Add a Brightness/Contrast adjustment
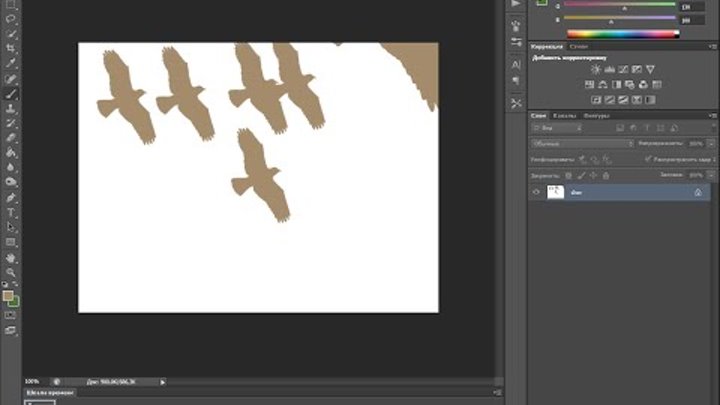 [596, 69]
